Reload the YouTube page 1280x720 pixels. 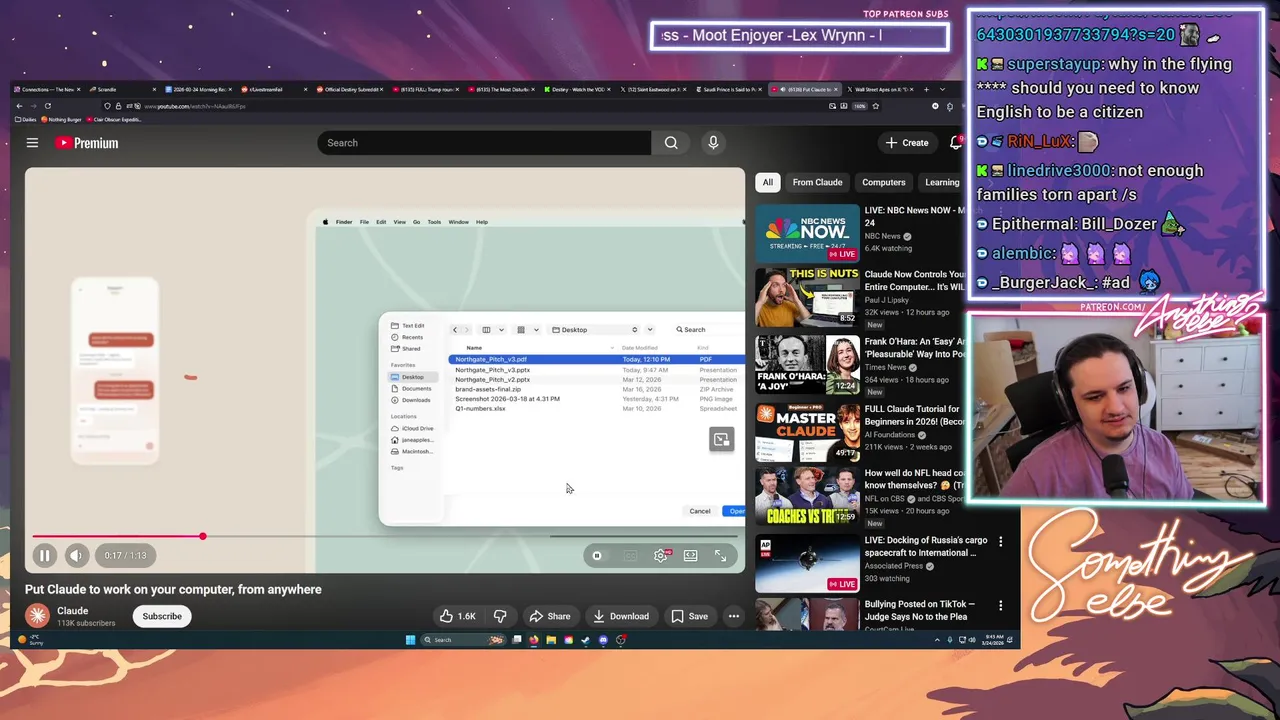tap(47, 106)
